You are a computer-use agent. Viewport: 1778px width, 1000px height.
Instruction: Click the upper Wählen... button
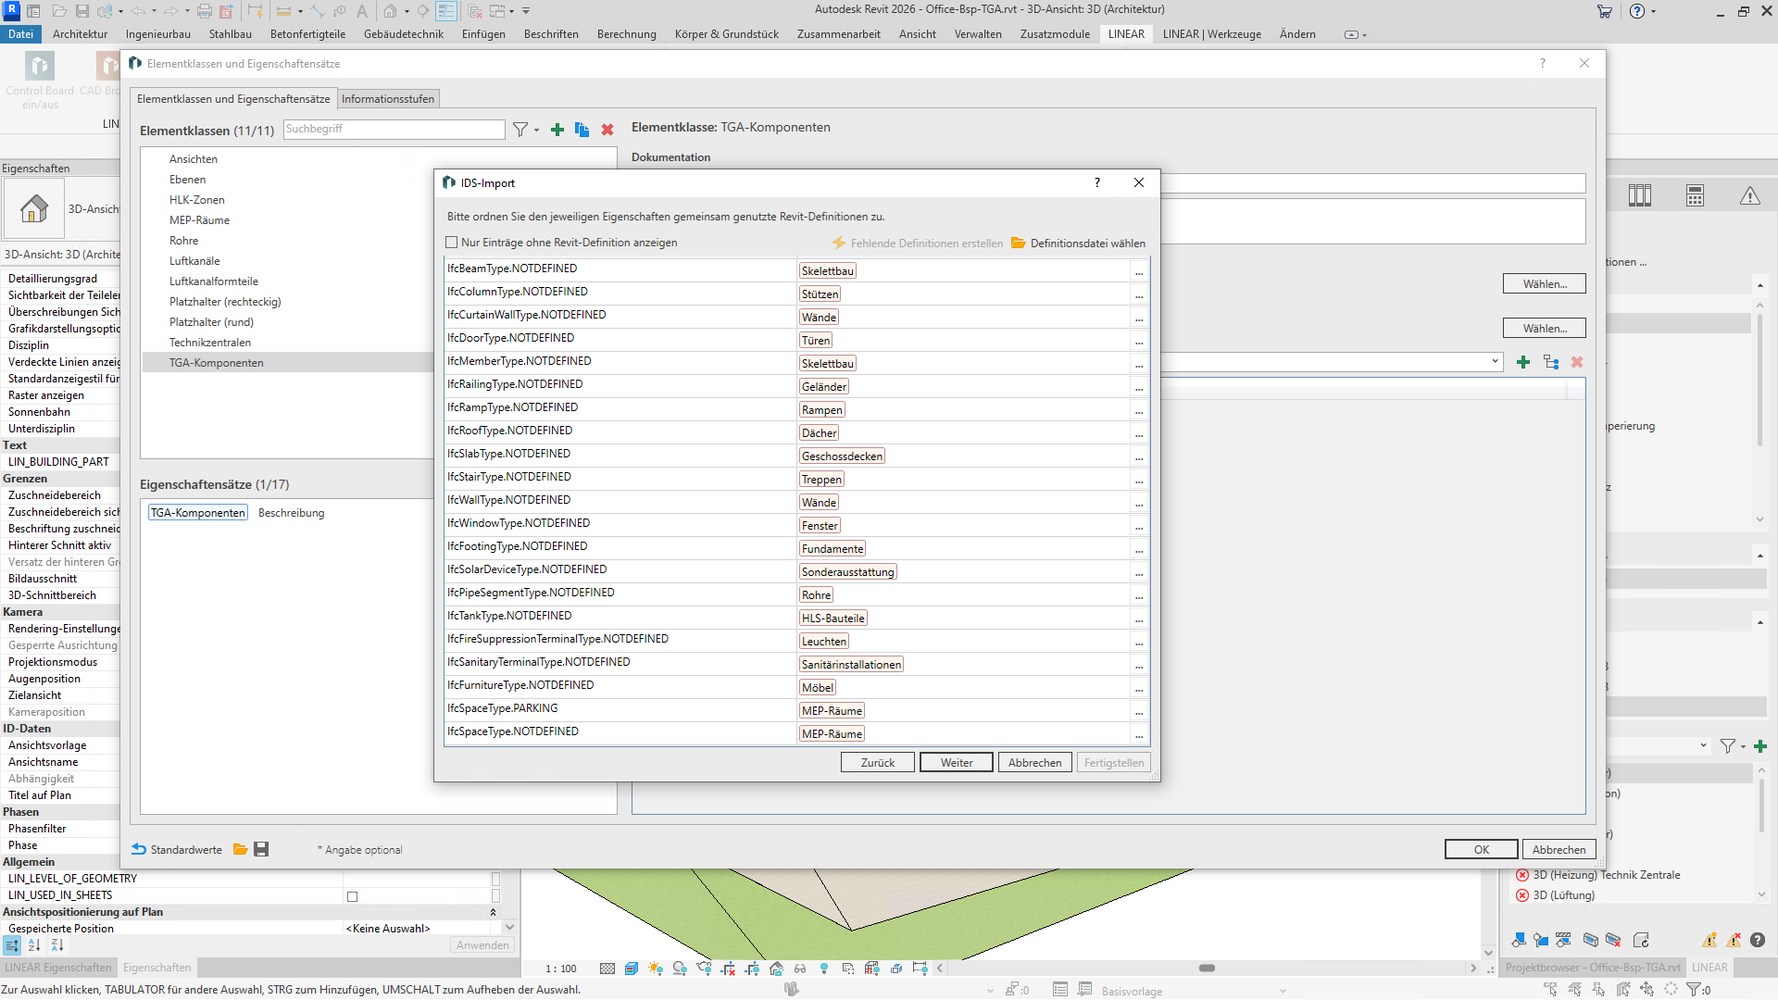tap(1544, 284)
